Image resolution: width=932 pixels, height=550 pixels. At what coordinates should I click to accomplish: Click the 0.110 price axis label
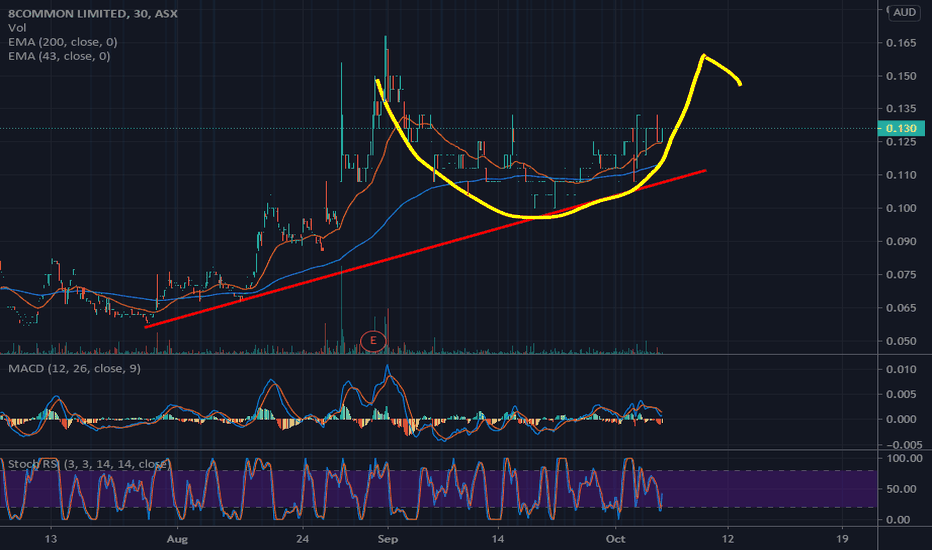[901, 175]
